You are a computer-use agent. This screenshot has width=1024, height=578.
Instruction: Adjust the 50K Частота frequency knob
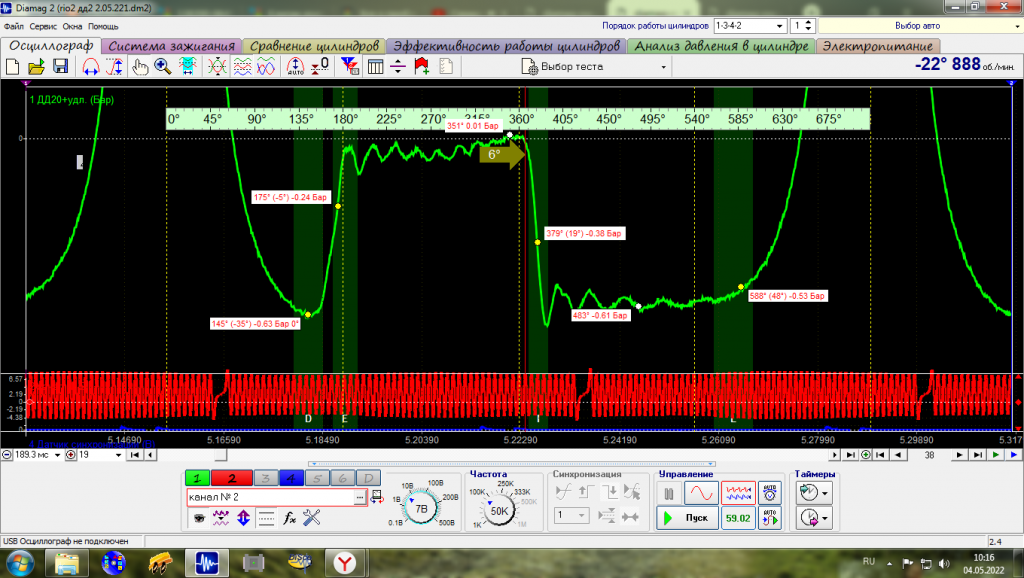(x=498, y=511)
